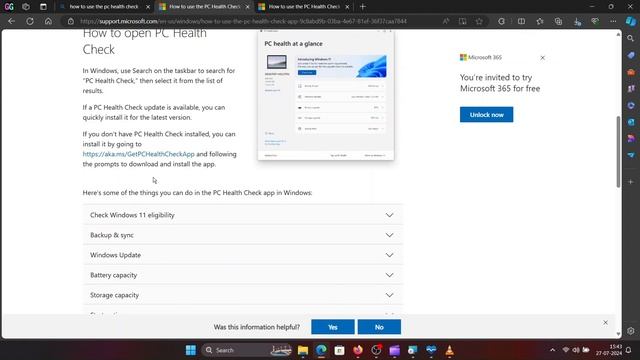Open Collections panel

pyautogui.click(x=558, y=21)
